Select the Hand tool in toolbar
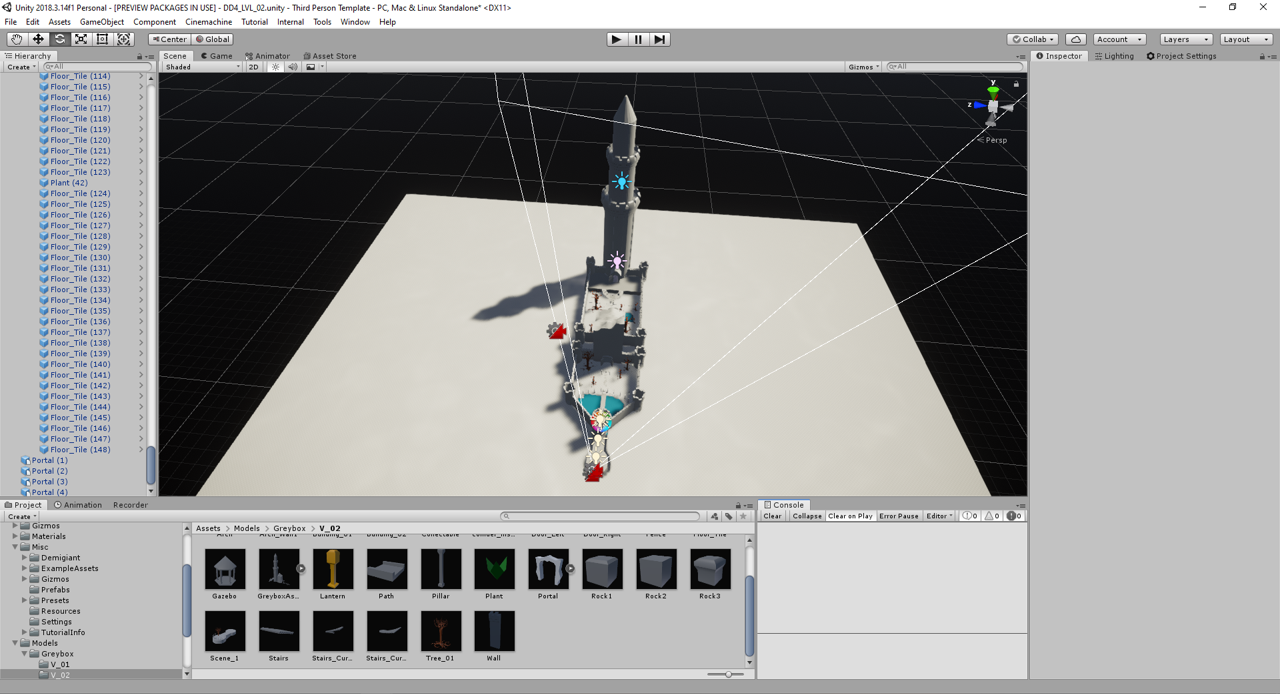 coord(16,39)
